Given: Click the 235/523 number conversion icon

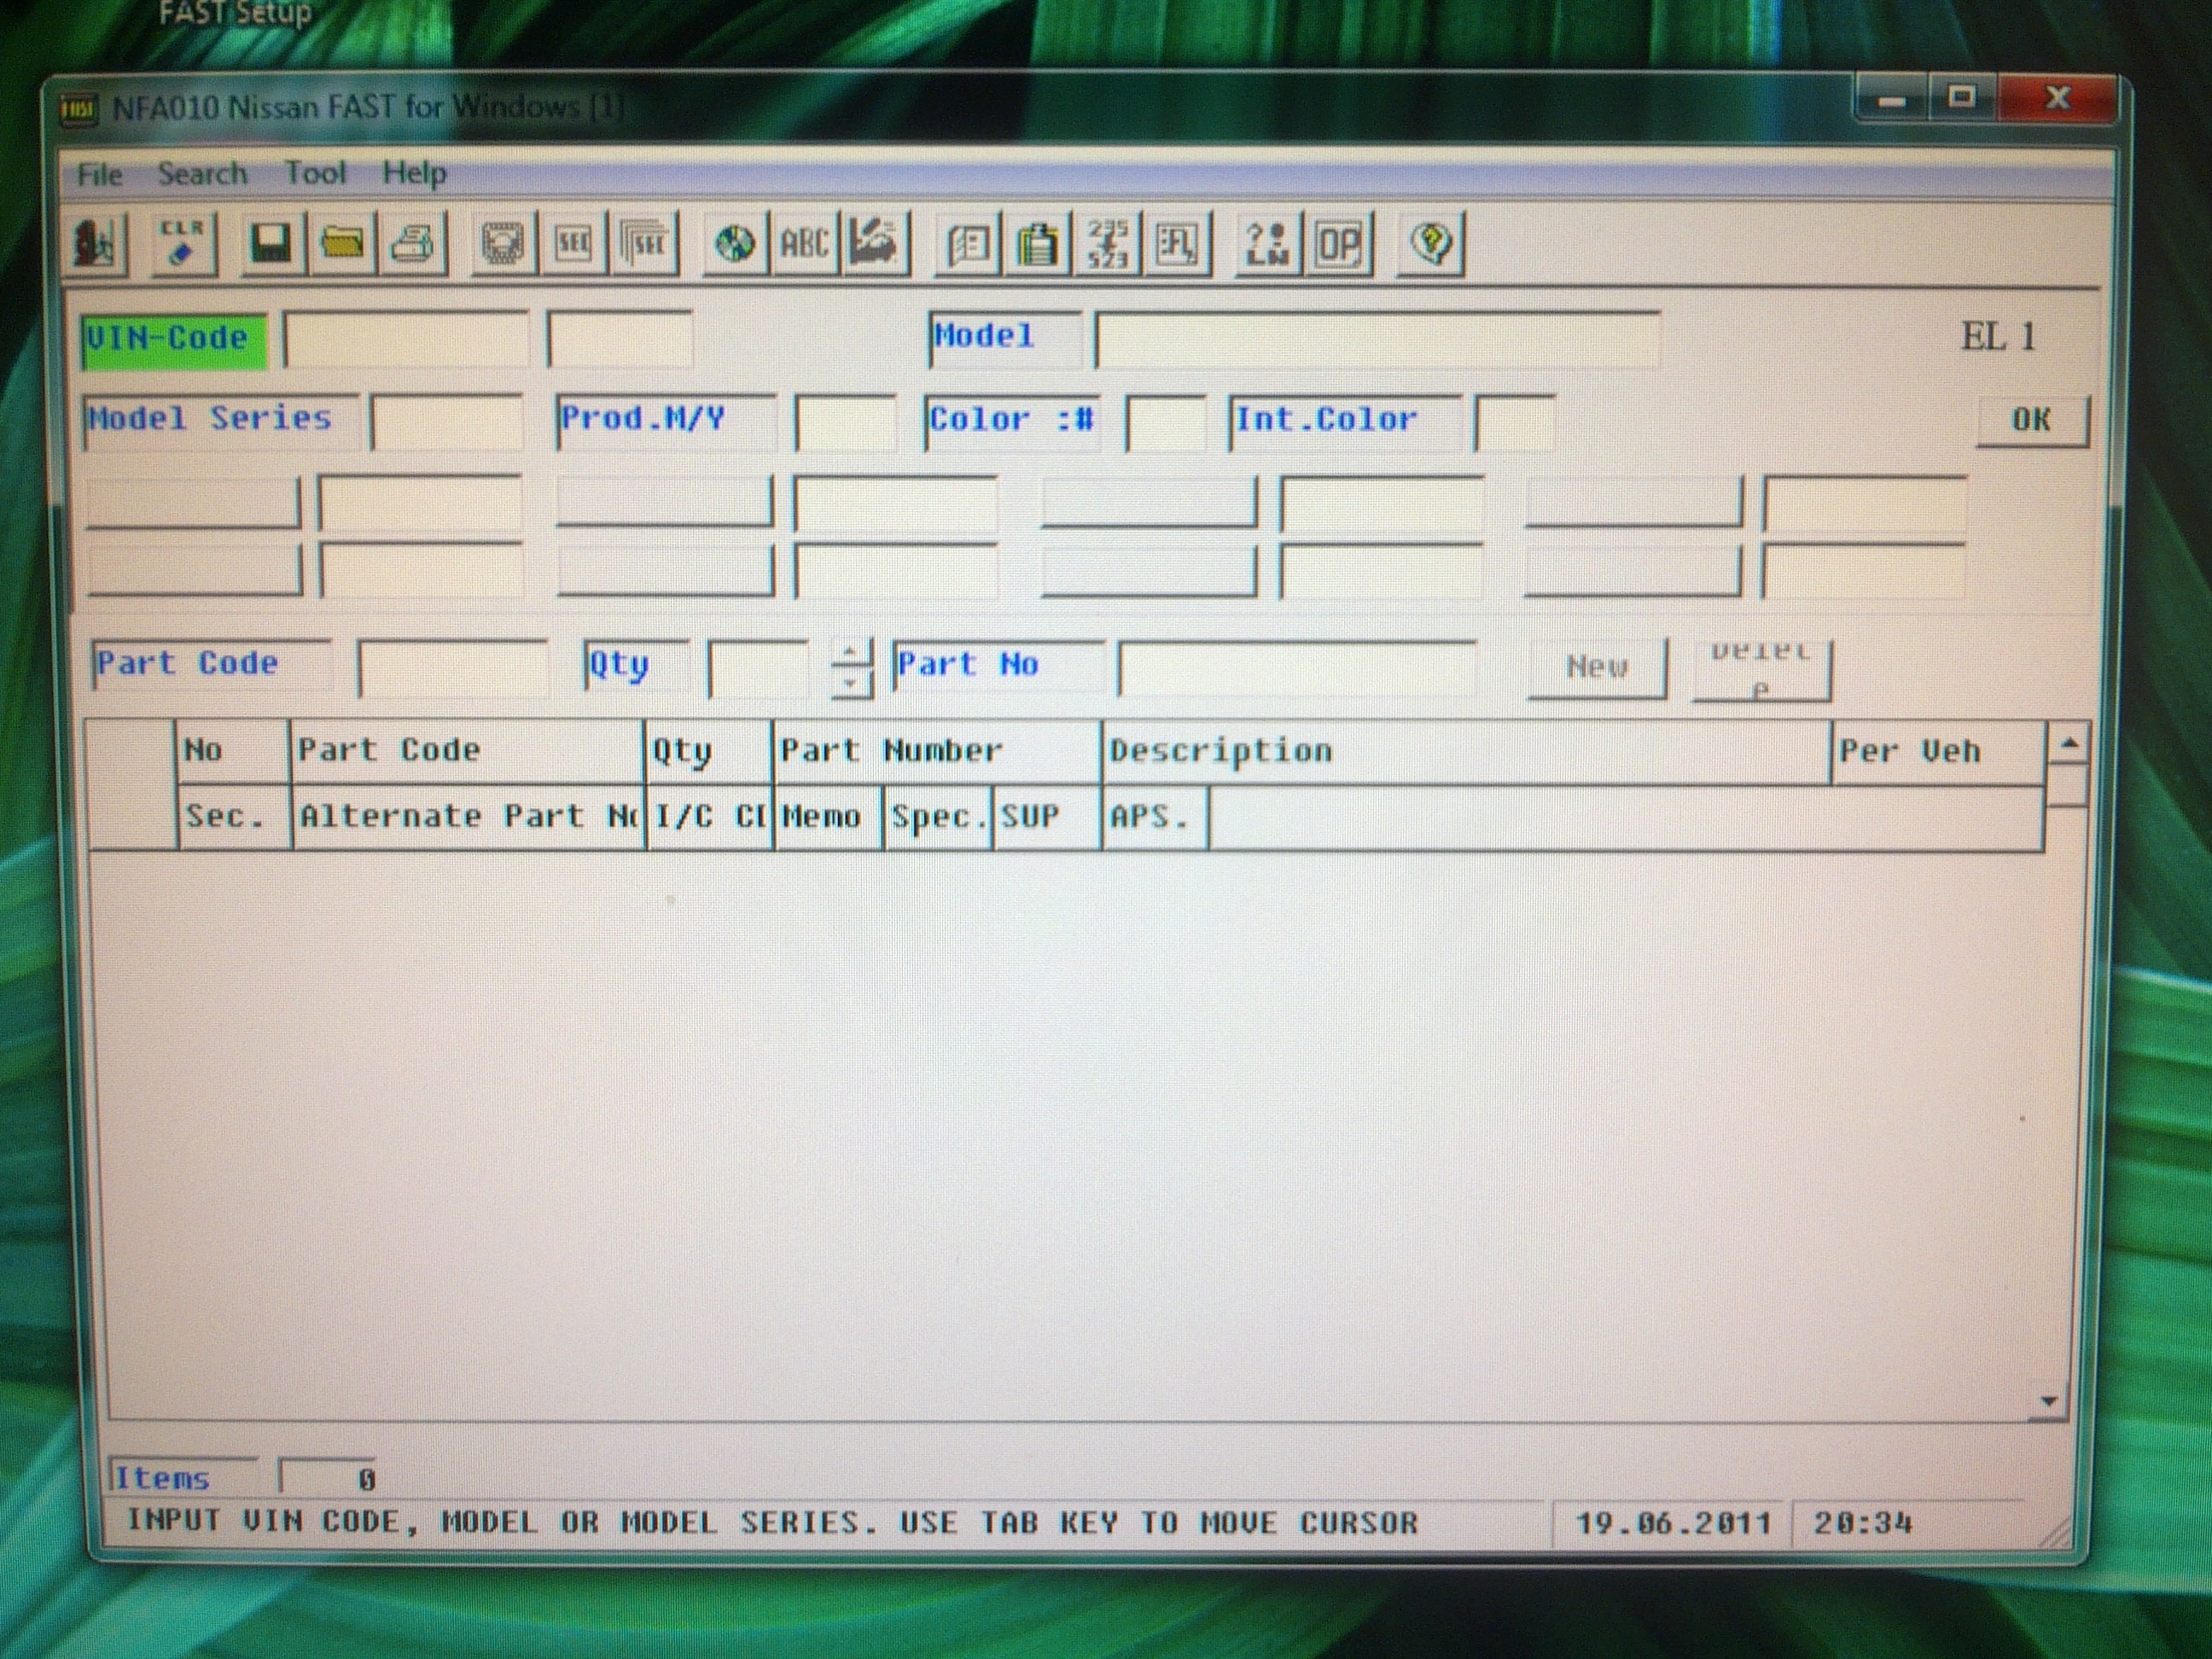Looking at the screenshot, I should tap(1108, 243).
